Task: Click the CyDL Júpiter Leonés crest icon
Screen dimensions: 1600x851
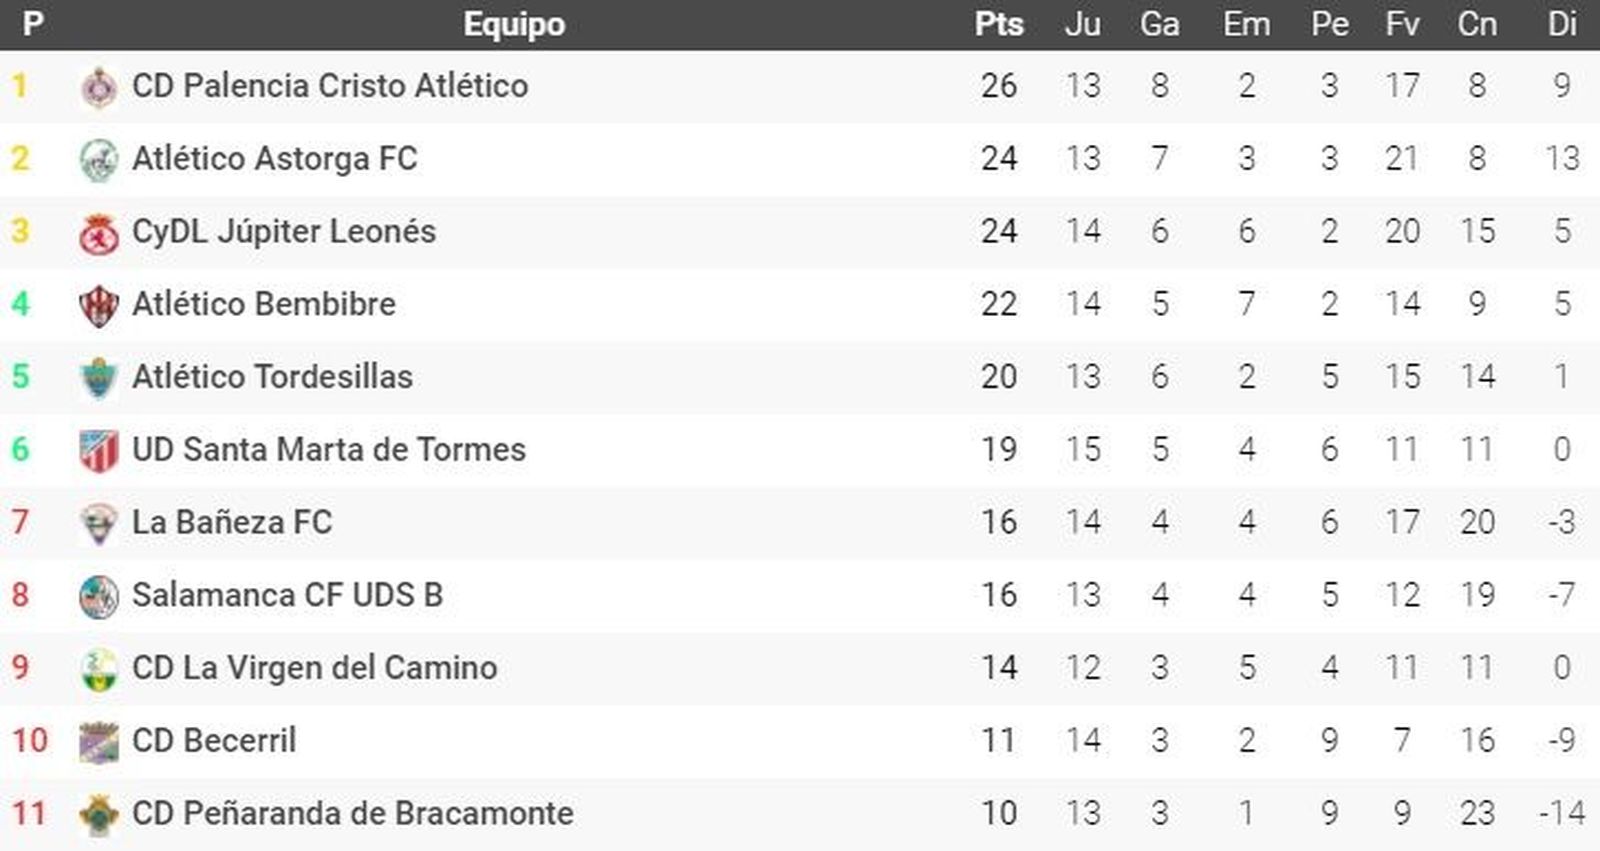Action: 98,233
